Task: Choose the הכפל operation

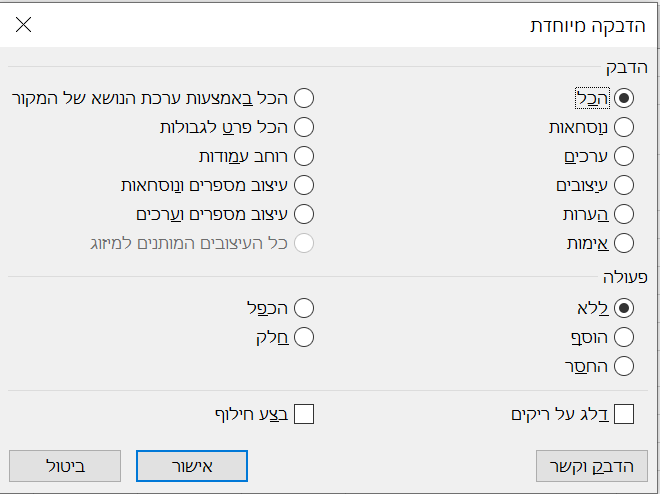Action: coord(304,308)
